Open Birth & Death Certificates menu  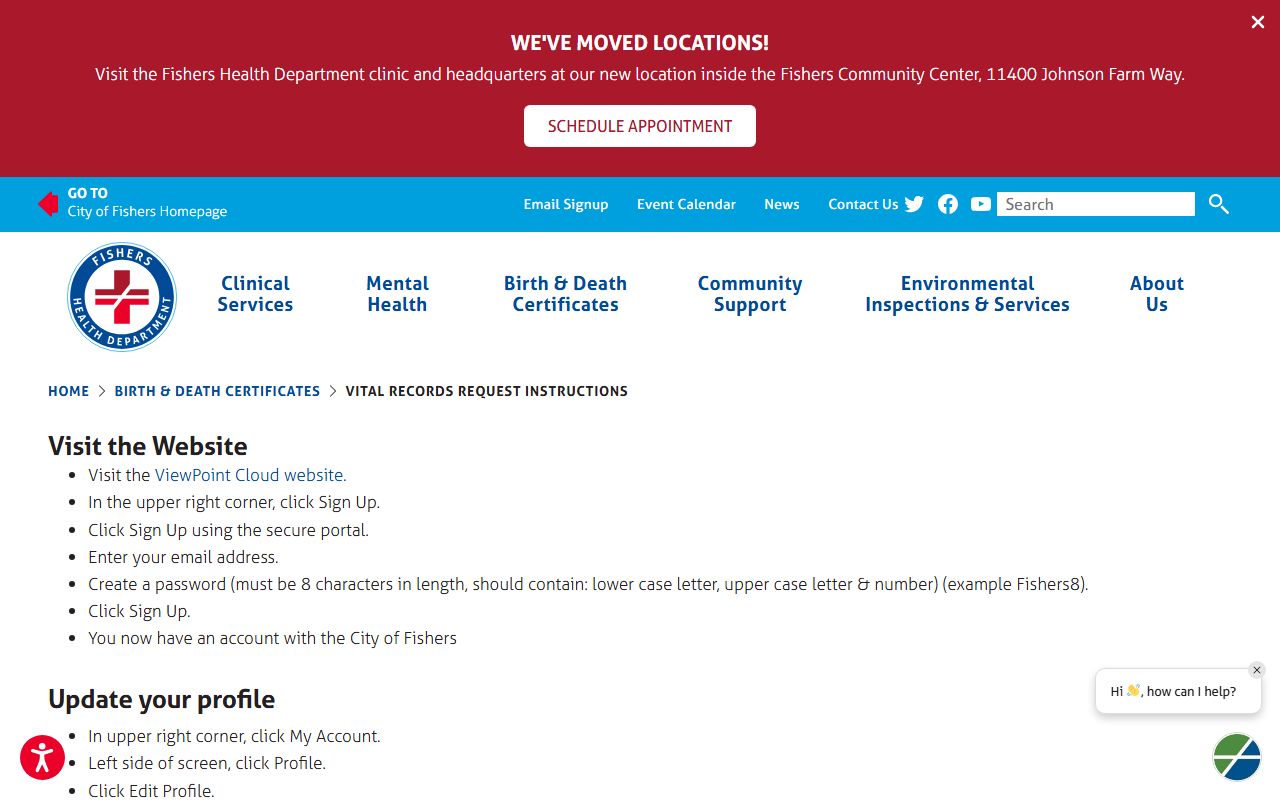[x=565, y=294]
